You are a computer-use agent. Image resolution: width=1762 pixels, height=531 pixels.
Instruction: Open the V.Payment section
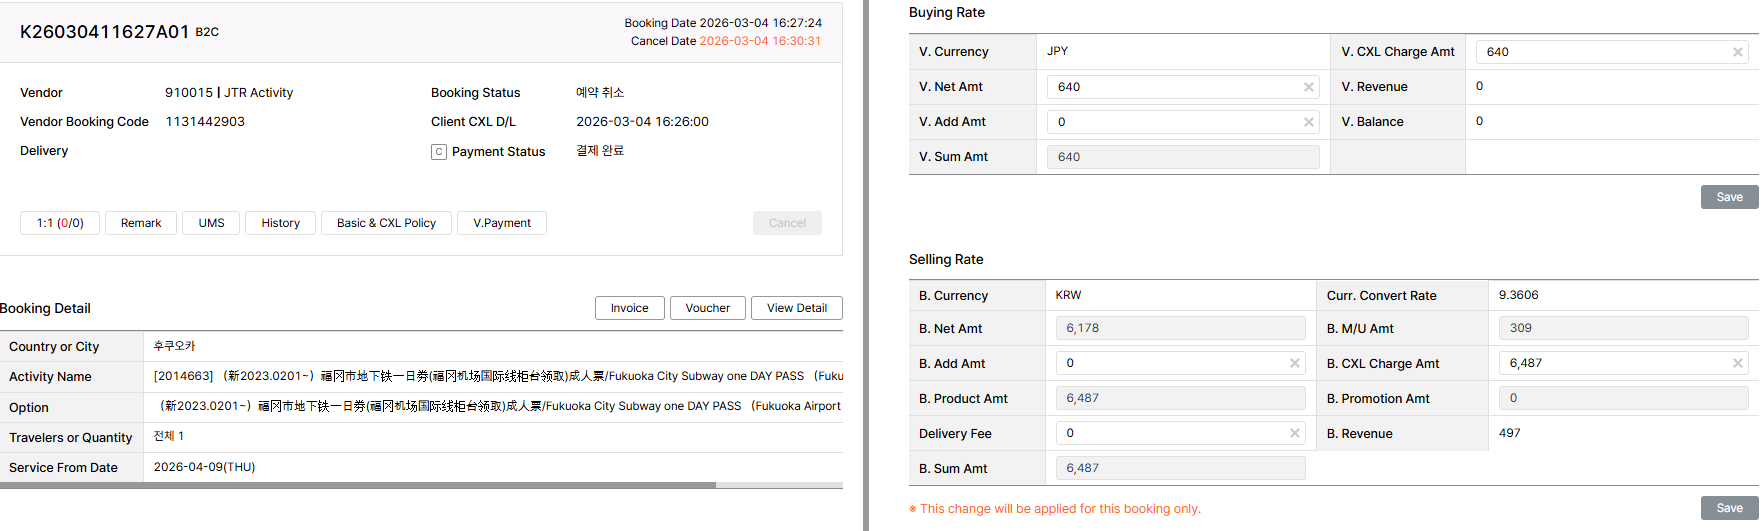pos(502,223)
